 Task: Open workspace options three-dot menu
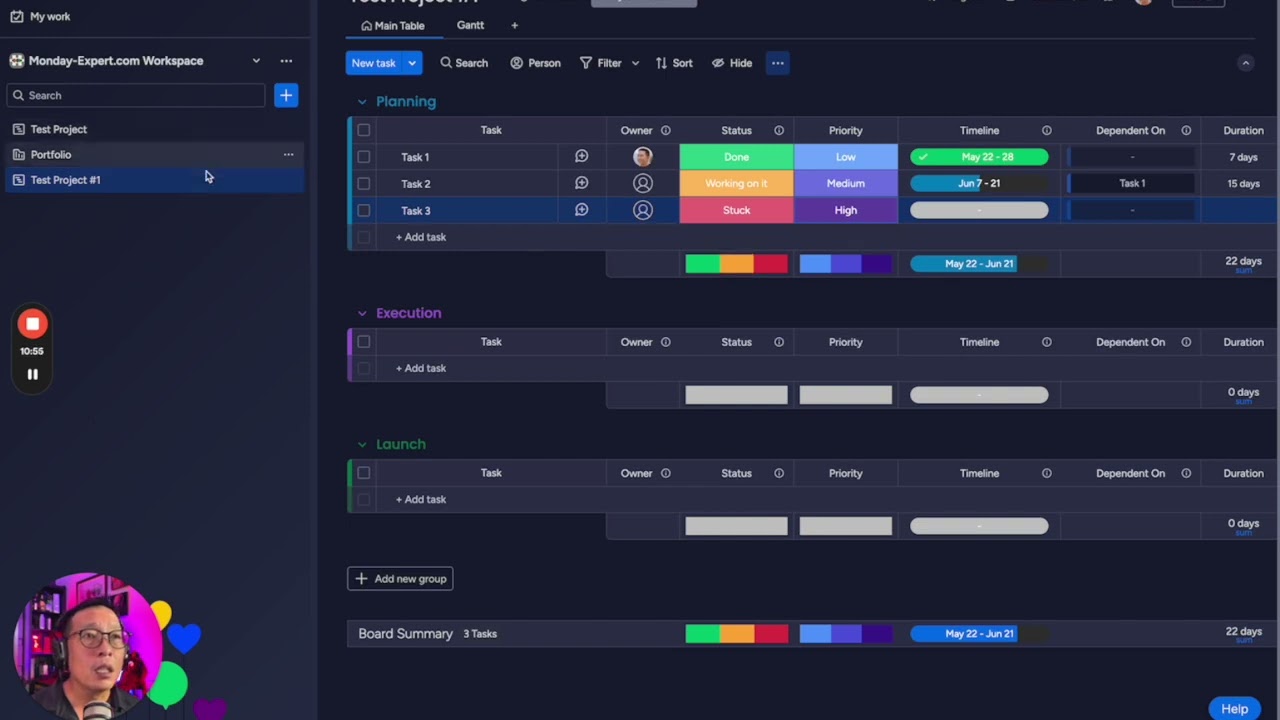[x=286, y=61]
